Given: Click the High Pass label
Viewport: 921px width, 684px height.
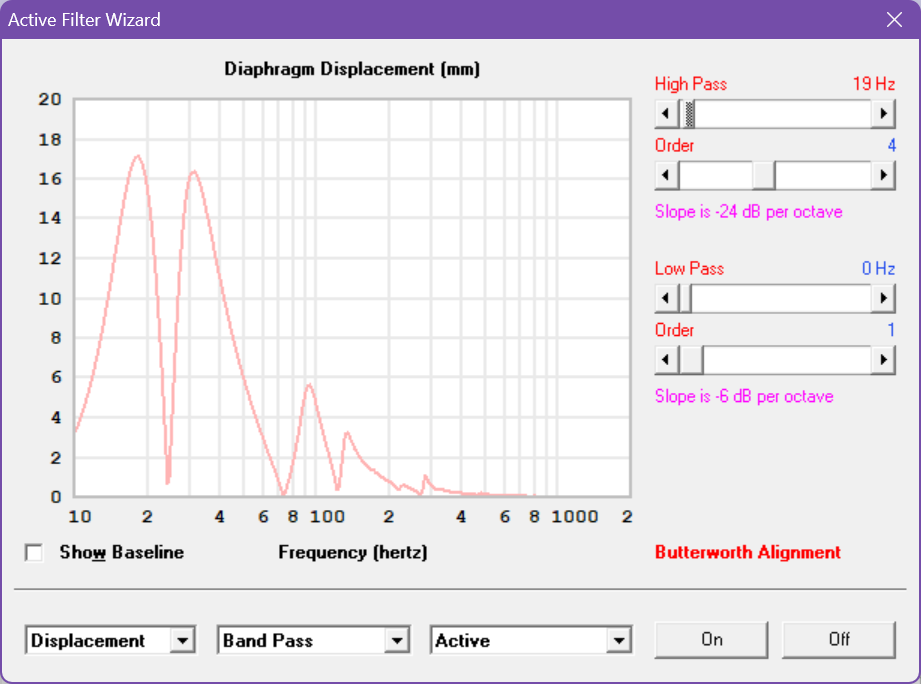Looking at the screenshot, I should click(x=691, y=84).
